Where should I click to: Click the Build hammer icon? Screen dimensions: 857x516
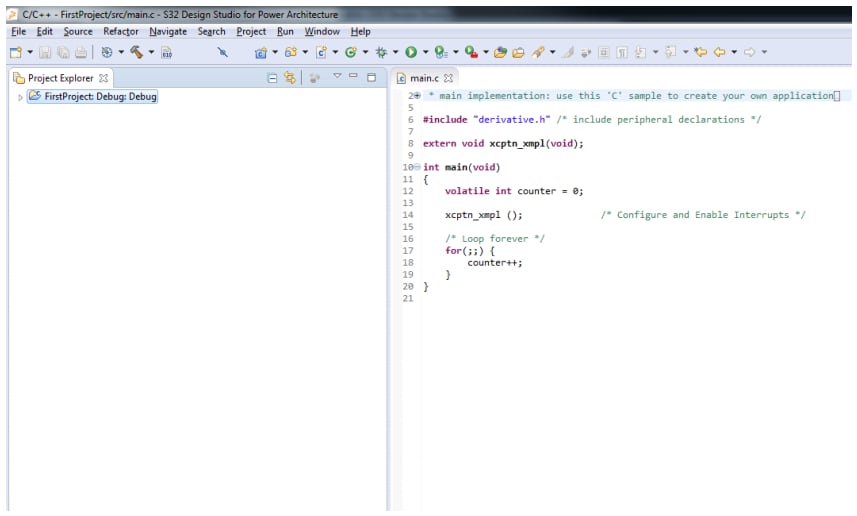point(136,52)
